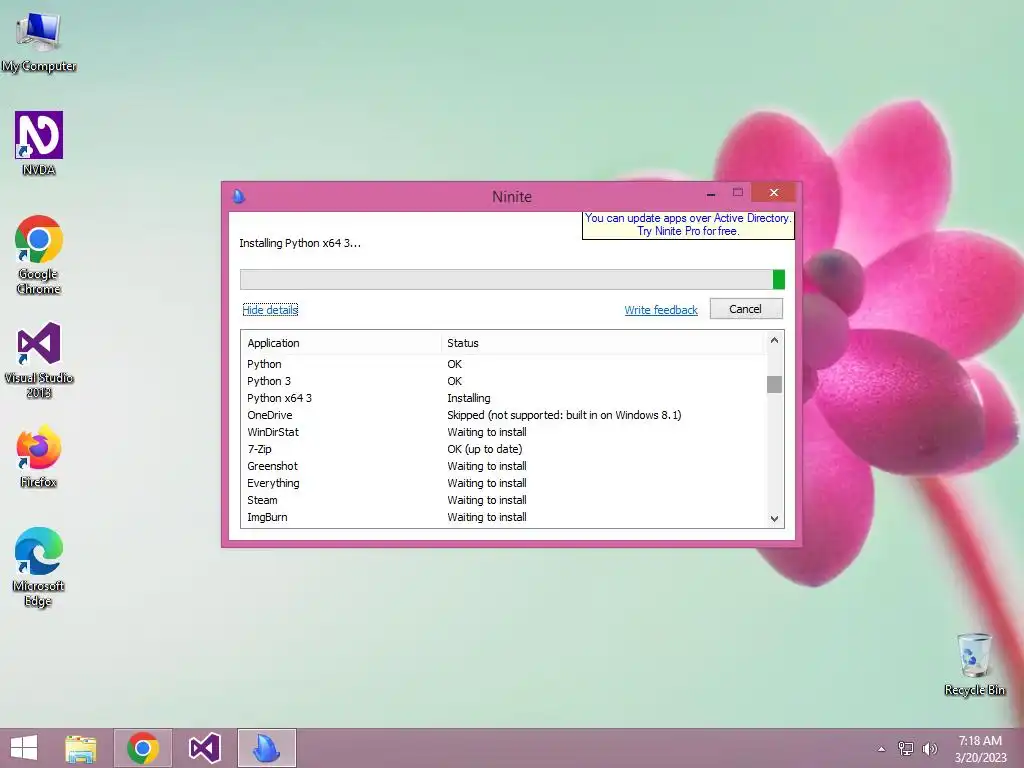Select the Visual Studio 2013 desktop shortcut
This screenshot has height=768, width=1024.
[x=39, y=360]
